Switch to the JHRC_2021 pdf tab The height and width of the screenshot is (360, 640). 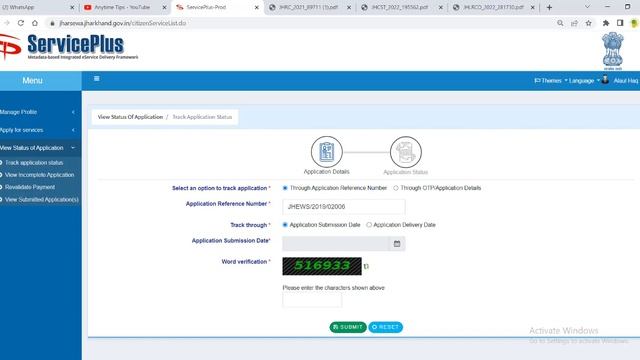(x=308, y=7)
